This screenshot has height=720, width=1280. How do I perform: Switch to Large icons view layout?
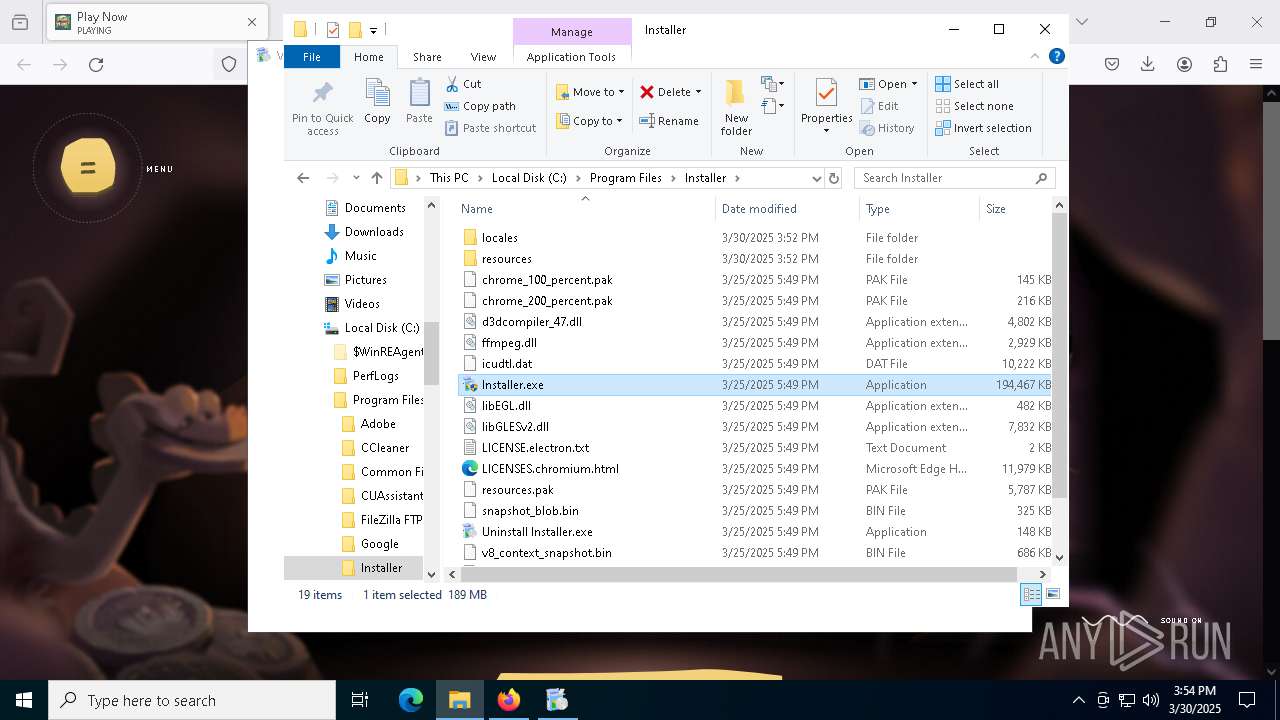[1052, 595]
